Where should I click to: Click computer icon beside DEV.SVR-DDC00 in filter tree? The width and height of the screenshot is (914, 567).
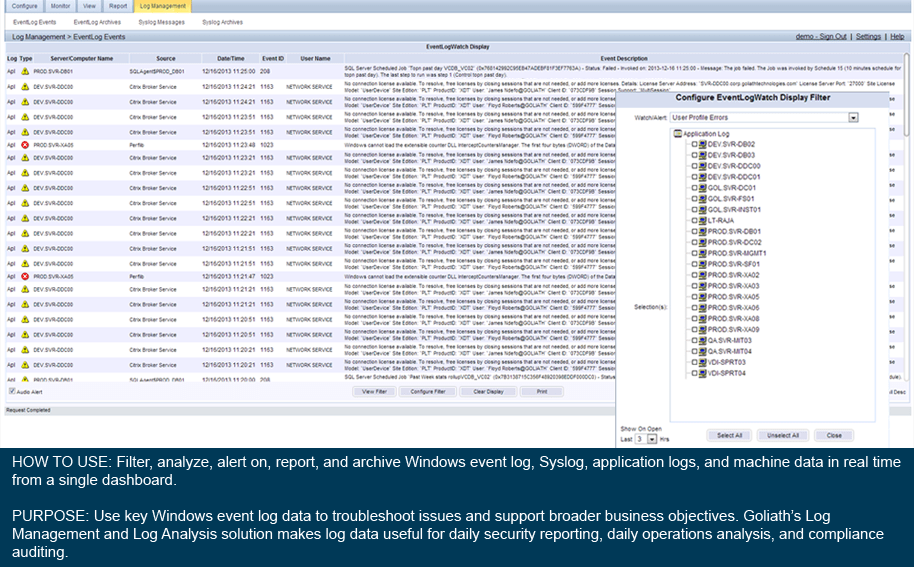tap(702, 166)
